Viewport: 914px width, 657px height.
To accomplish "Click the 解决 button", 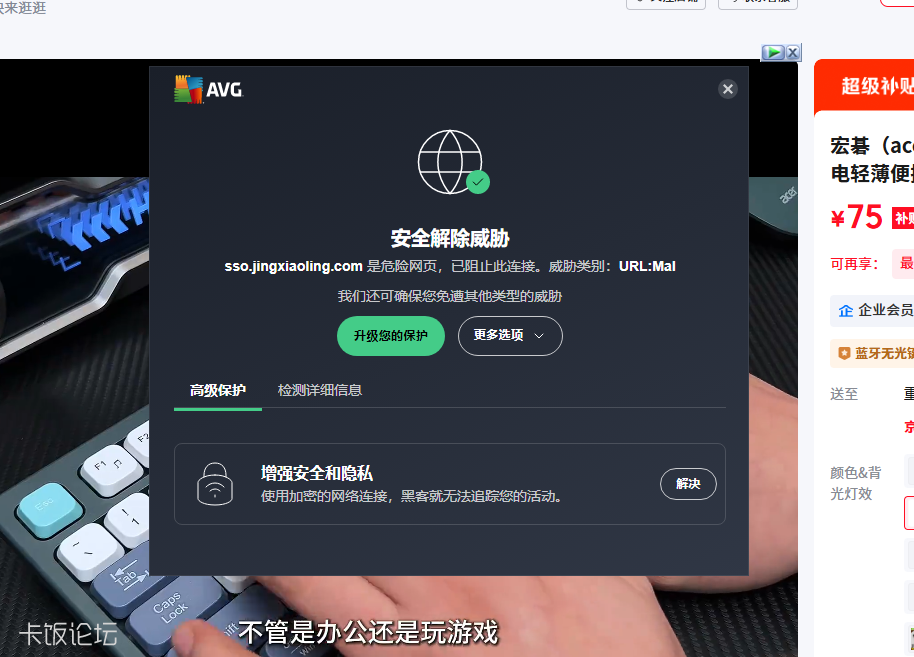I will [688, 484].
